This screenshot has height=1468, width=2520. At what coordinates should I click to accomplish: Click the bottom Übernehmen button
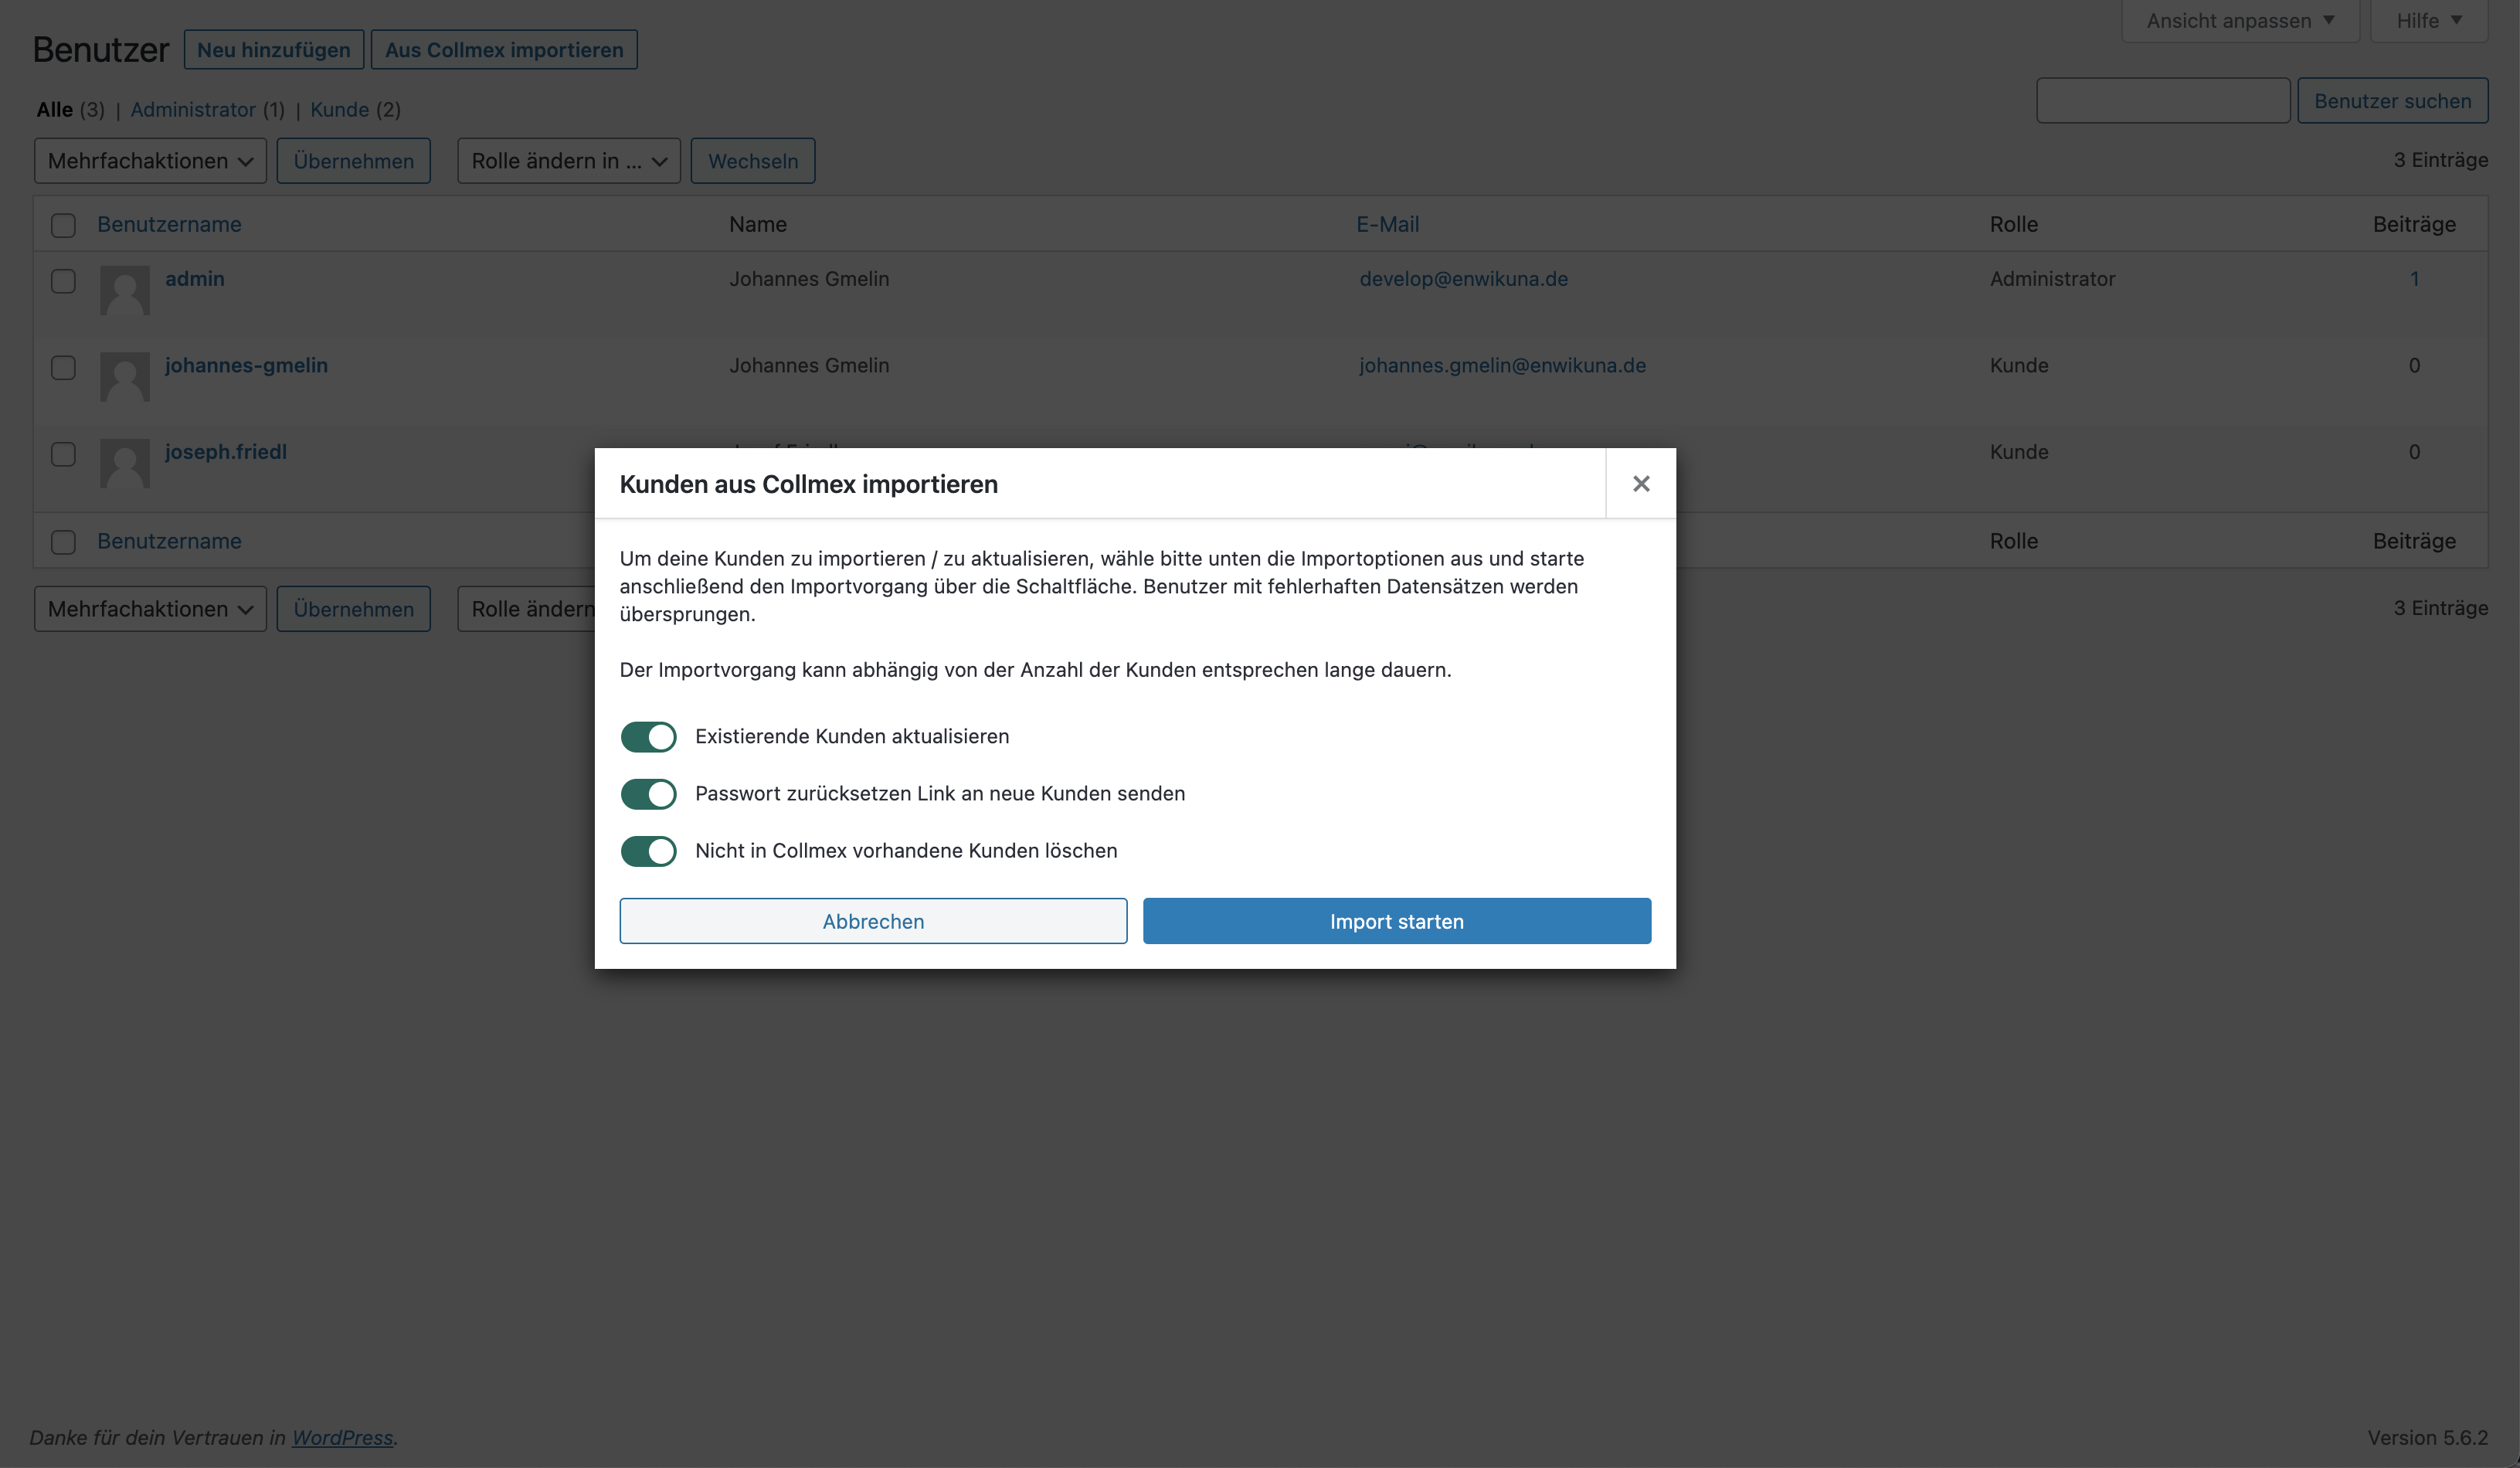point(354,609)
